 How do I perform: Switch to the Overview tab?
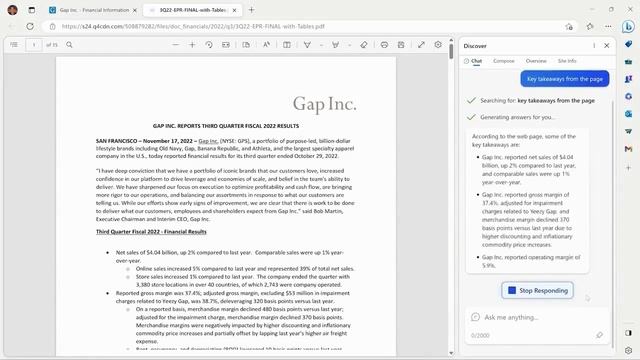536,61
